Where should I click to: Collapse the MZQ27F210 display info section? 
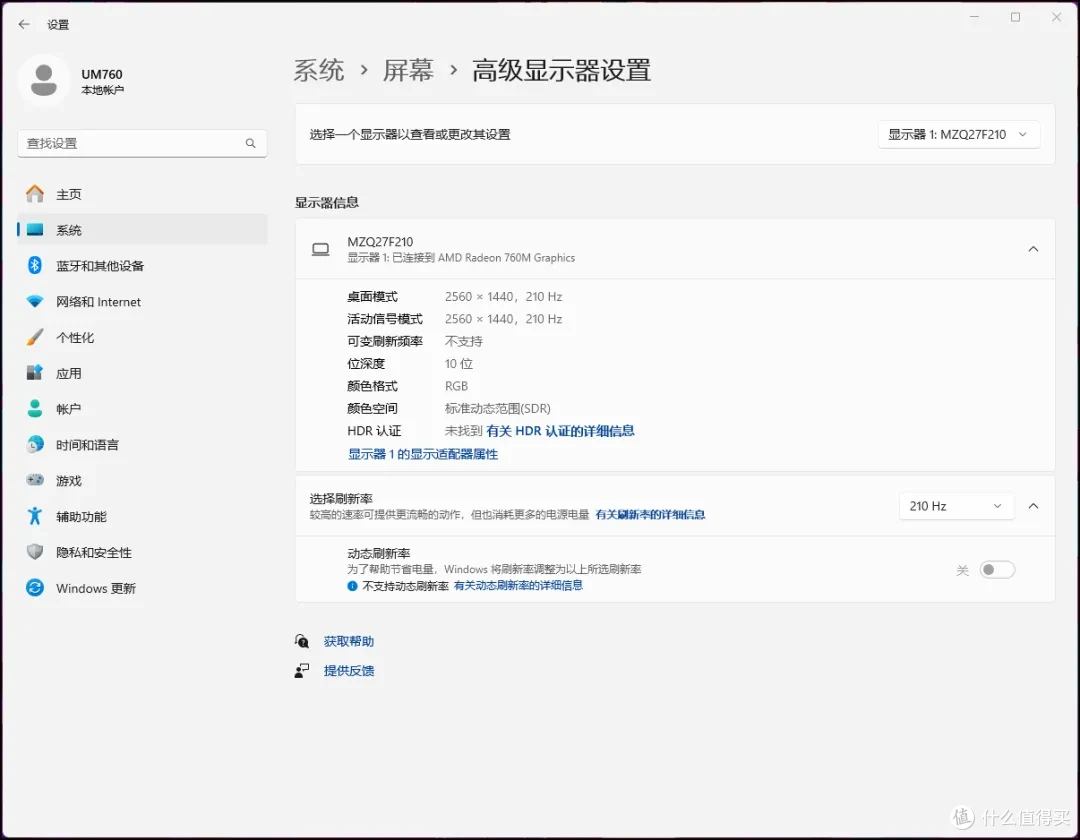coord(1033,249)
